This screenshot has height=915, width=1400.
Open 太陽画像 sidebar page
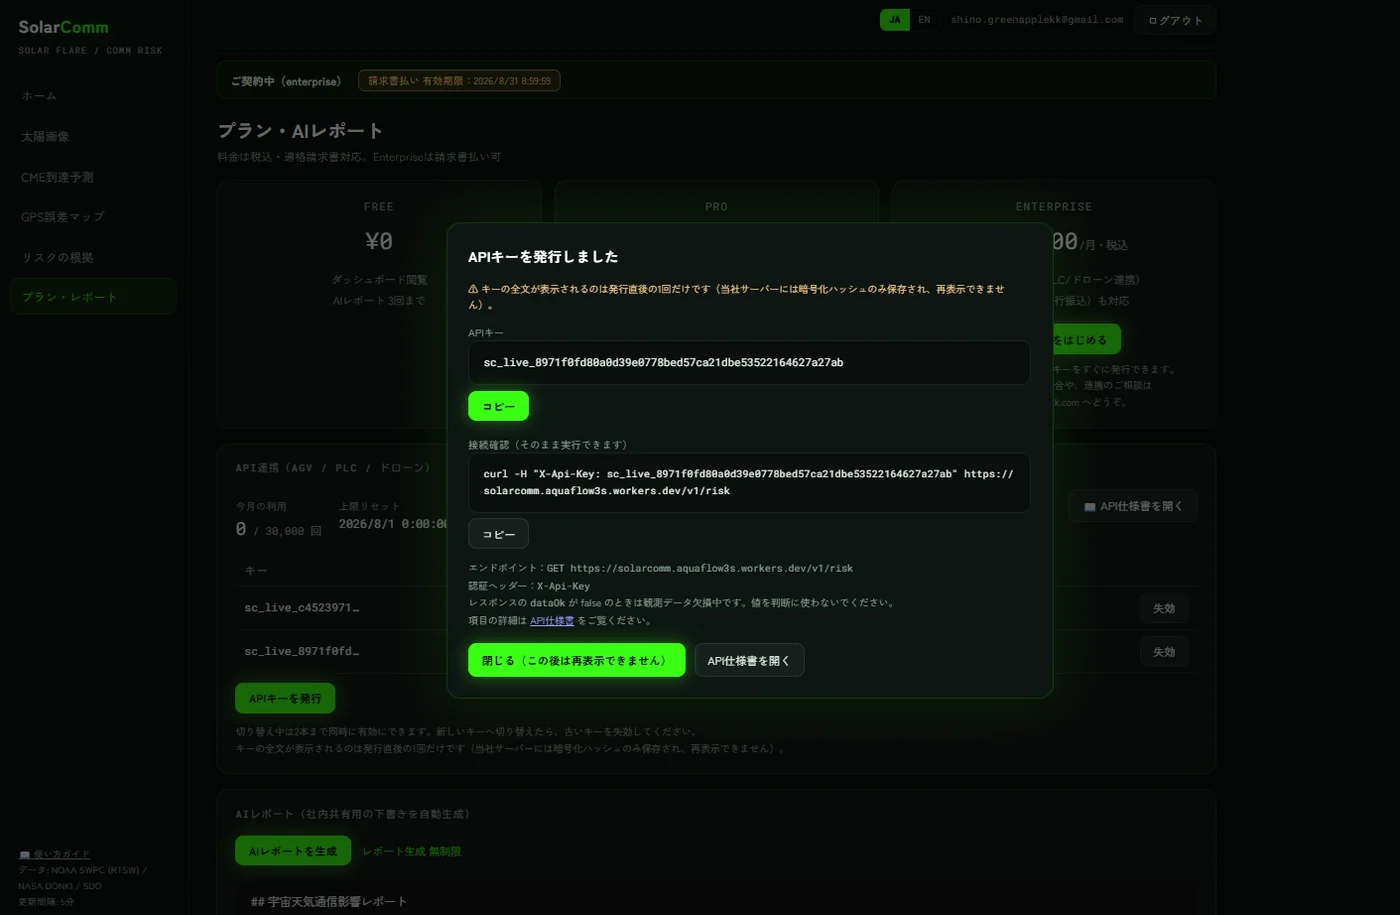tap(93, 137)
